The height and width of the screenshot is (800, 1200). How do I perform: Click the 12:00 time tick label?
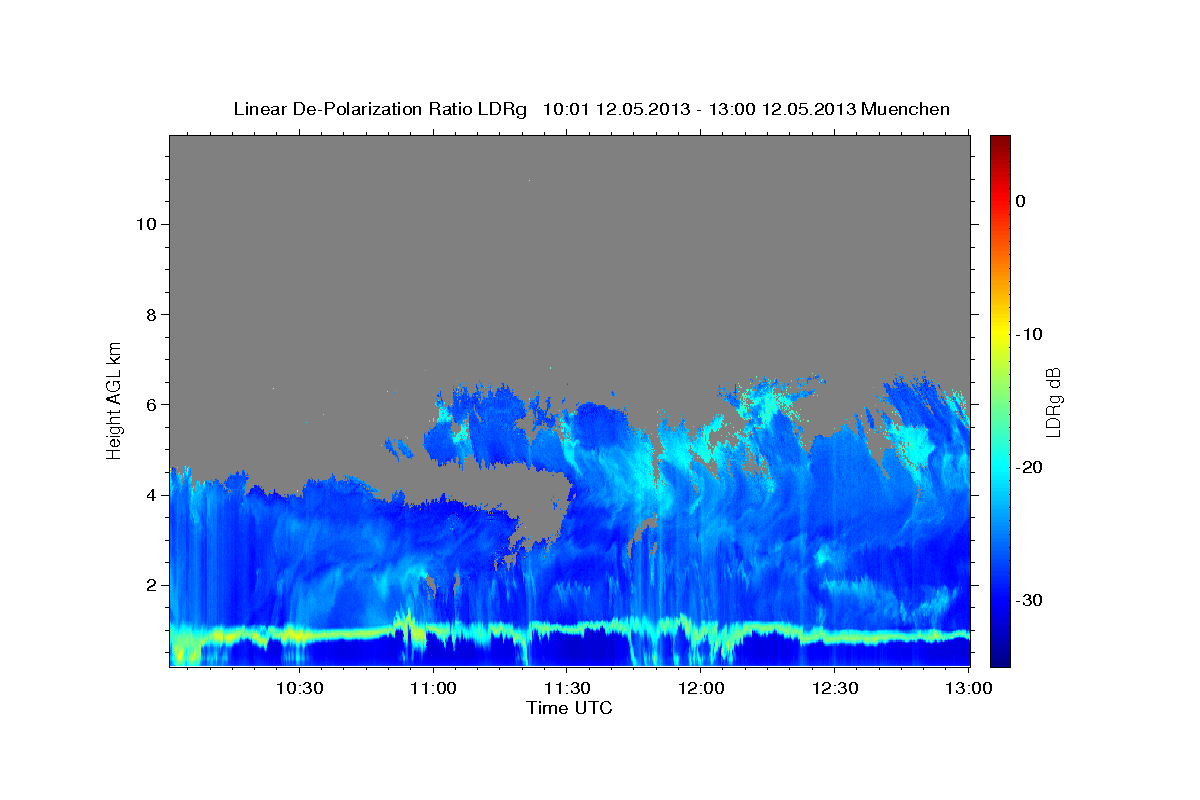(700, 689)
